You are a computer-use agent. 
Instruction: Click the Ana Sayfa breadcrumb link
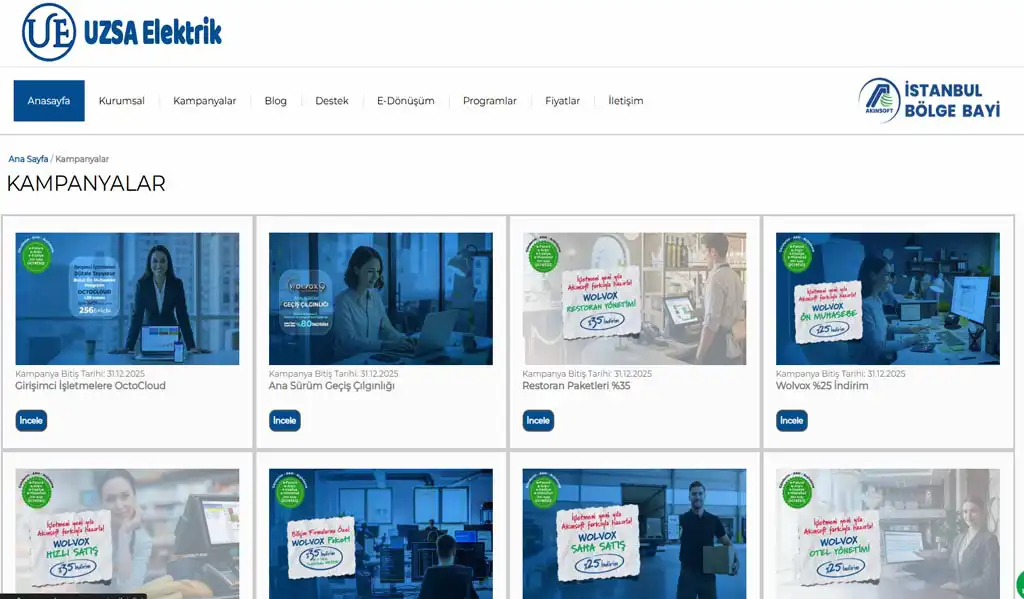point(28,159)
